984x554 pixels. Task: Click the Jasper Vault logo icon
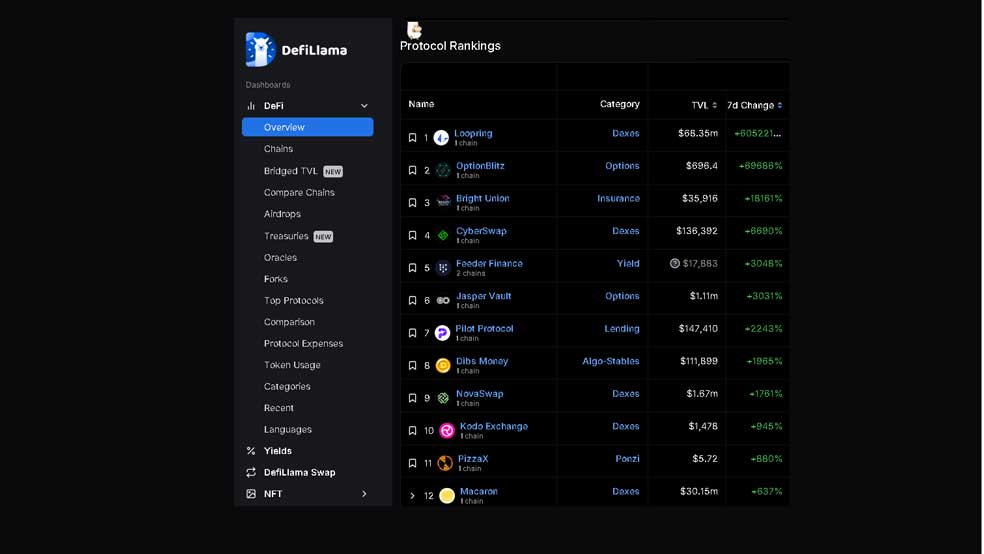[443, 301]
